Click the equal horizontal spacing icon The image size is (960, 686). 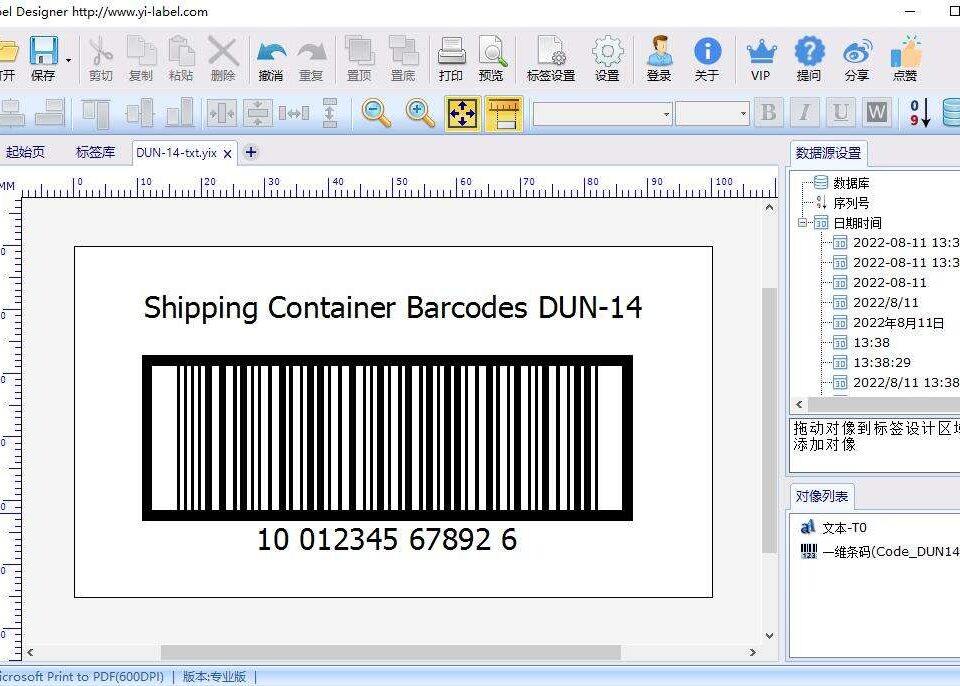point(294,113)
